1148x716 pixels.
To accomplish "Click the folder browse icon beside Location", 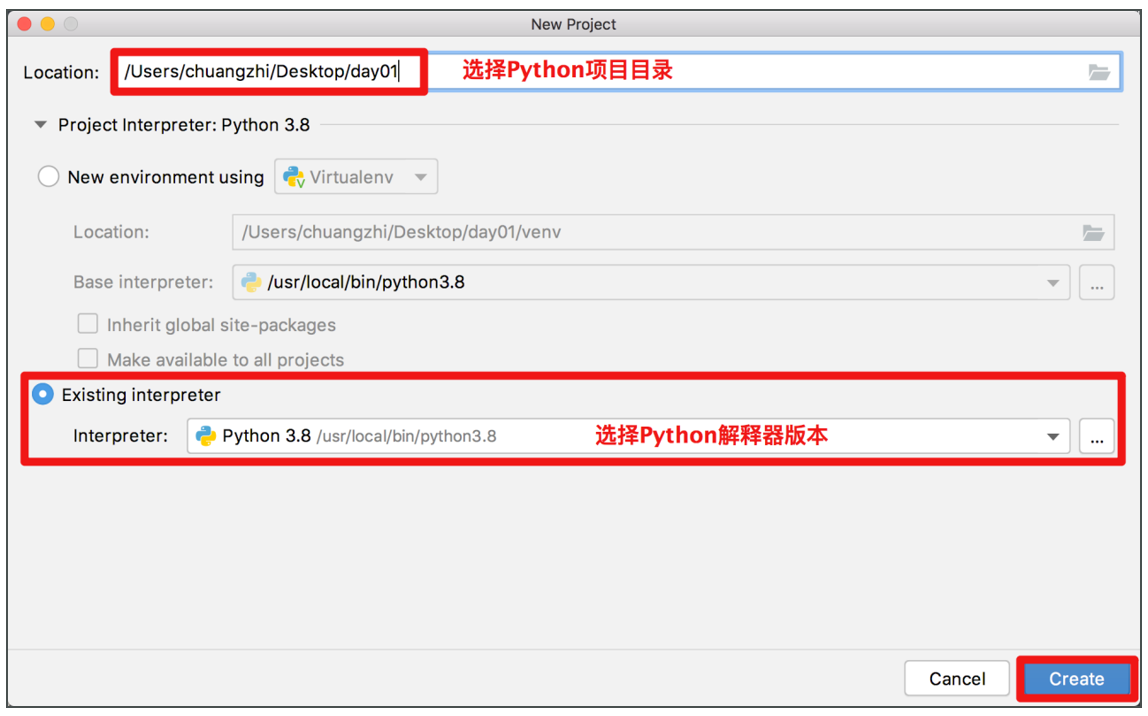I will click(1100, 71).
